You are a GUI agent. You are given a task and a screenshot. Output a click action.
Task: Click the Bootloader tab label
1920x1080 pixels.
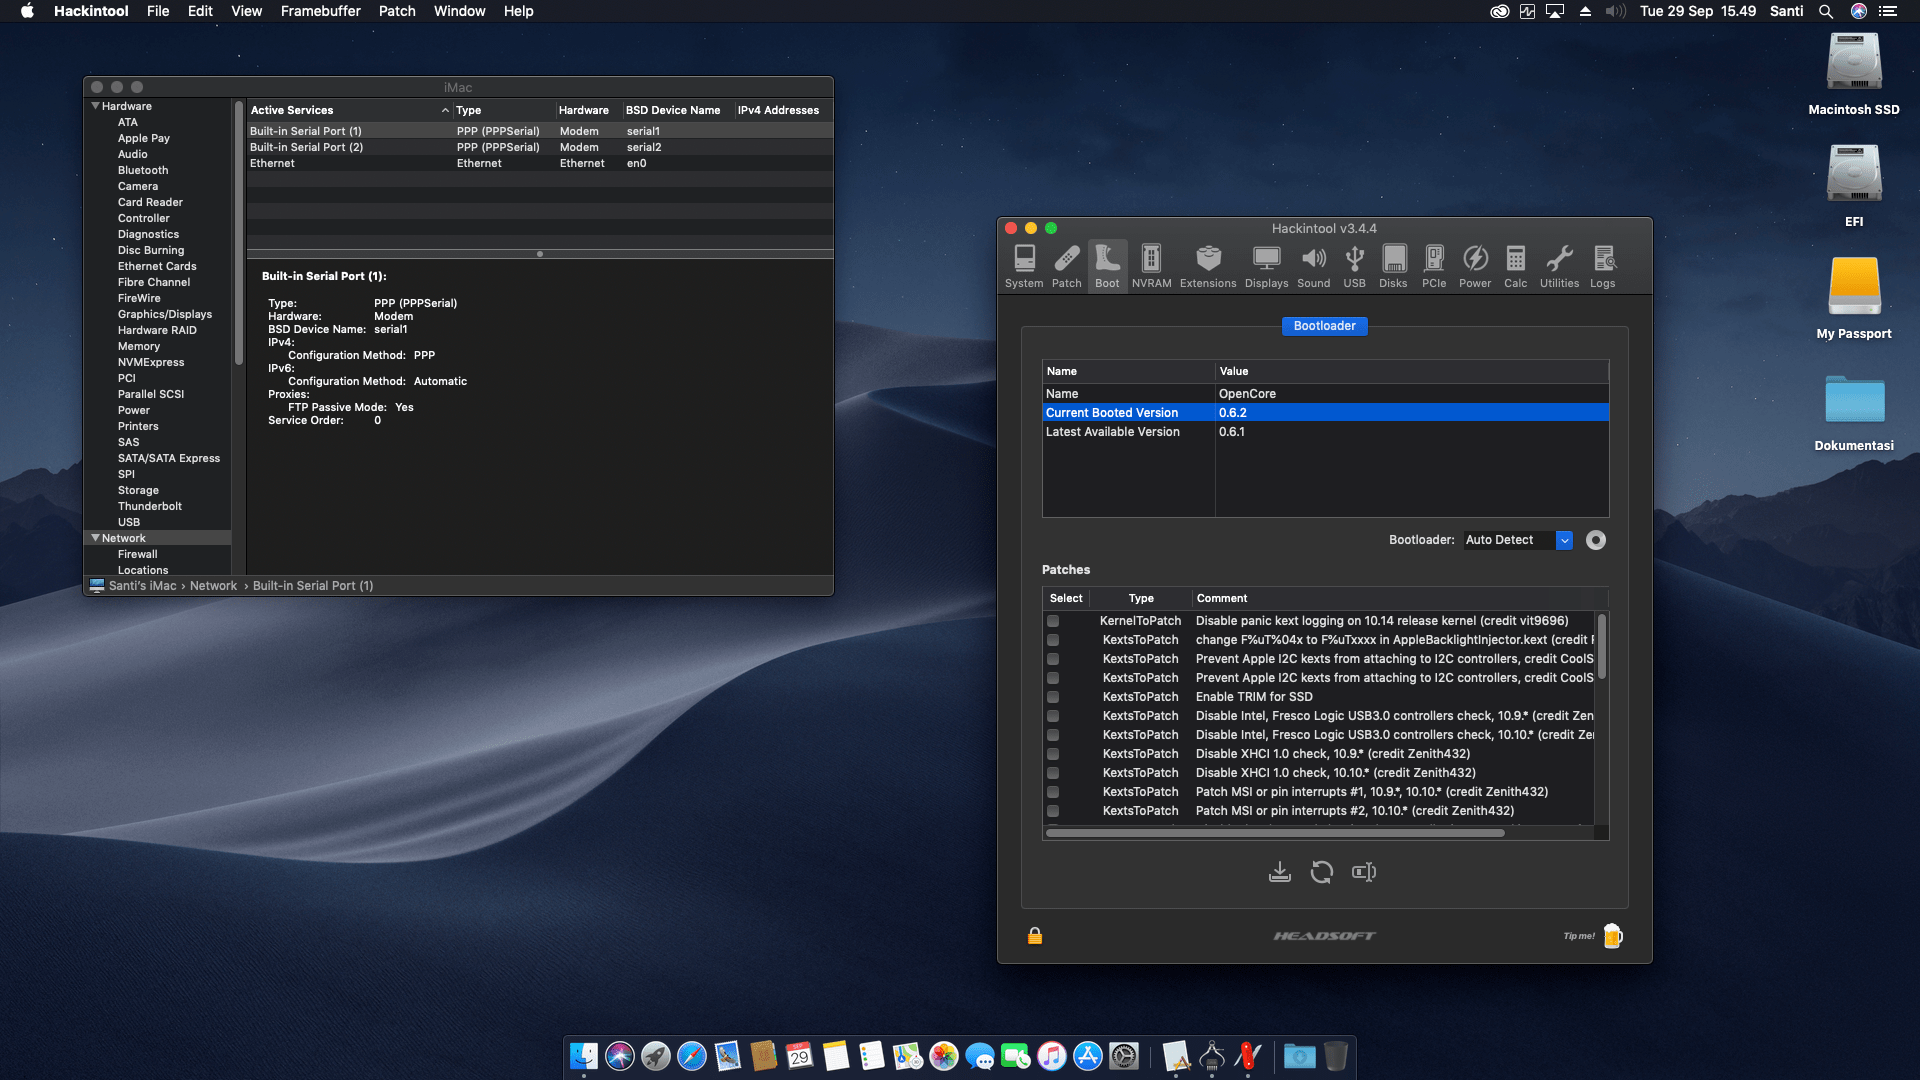pos(1324,326)
